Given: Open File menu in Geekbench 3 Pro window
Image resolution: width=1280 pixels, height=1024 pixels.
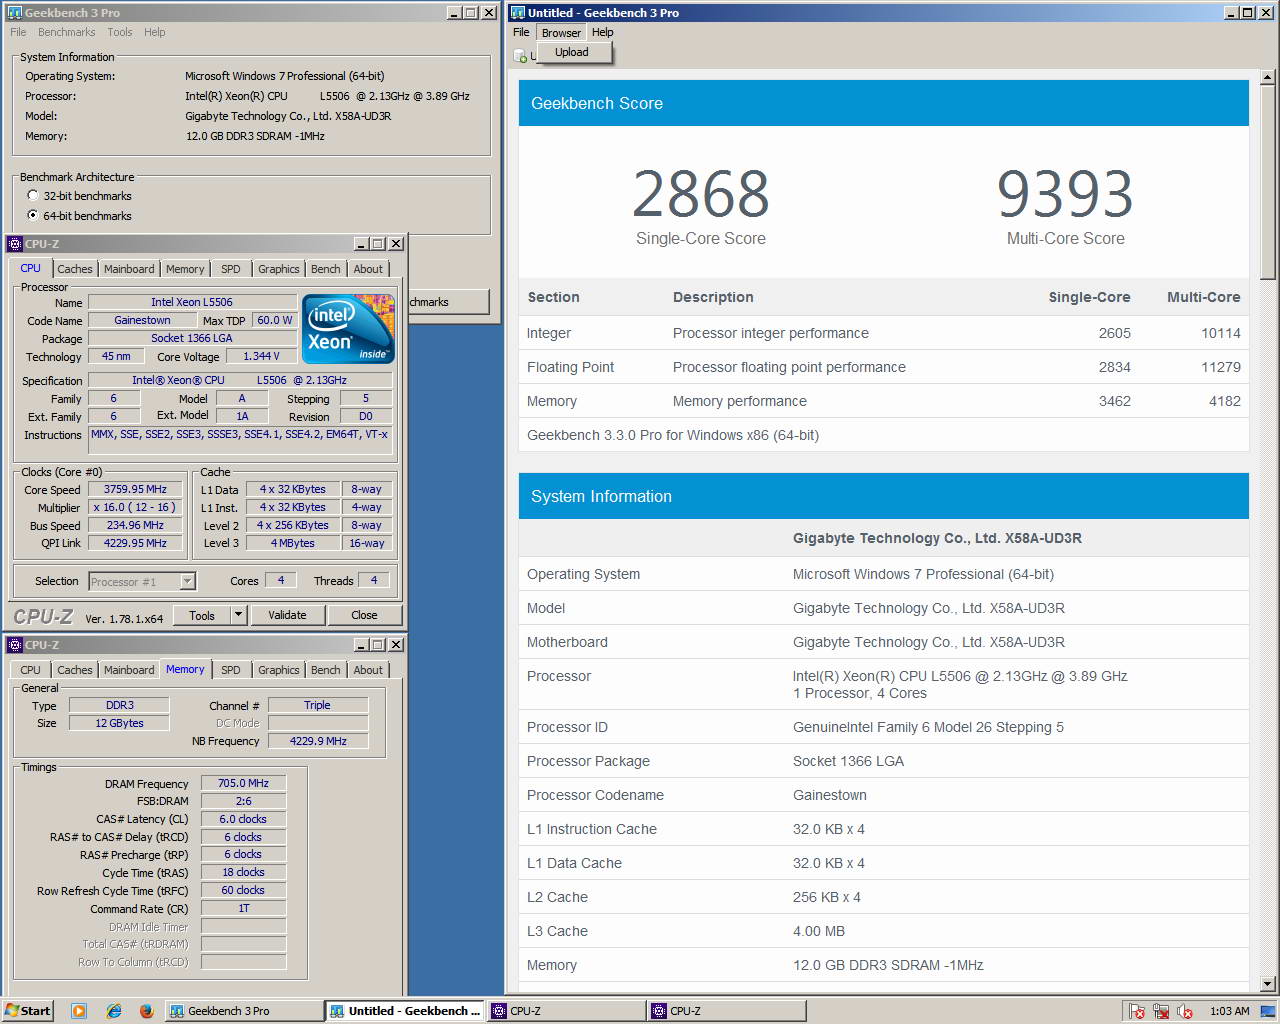Looking at the screenshot, I should [x=18, y=32].
